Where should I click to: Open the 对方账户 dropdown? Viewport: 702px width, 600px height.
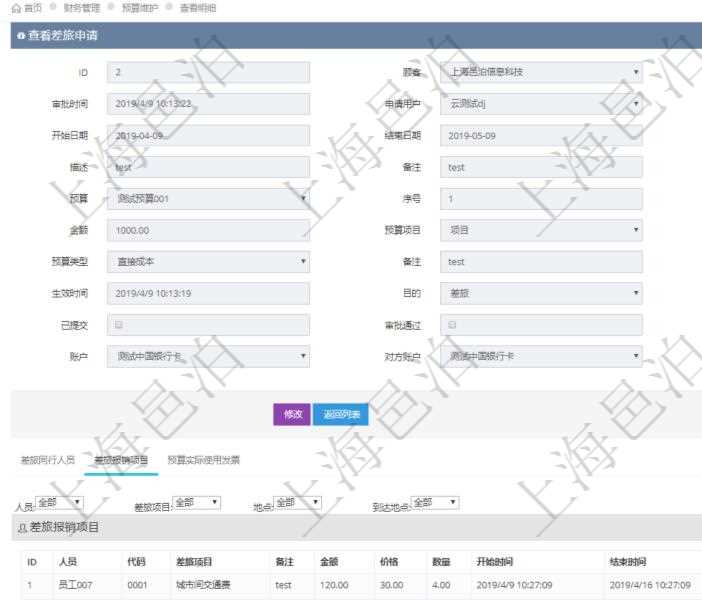(x=541, y=356)
